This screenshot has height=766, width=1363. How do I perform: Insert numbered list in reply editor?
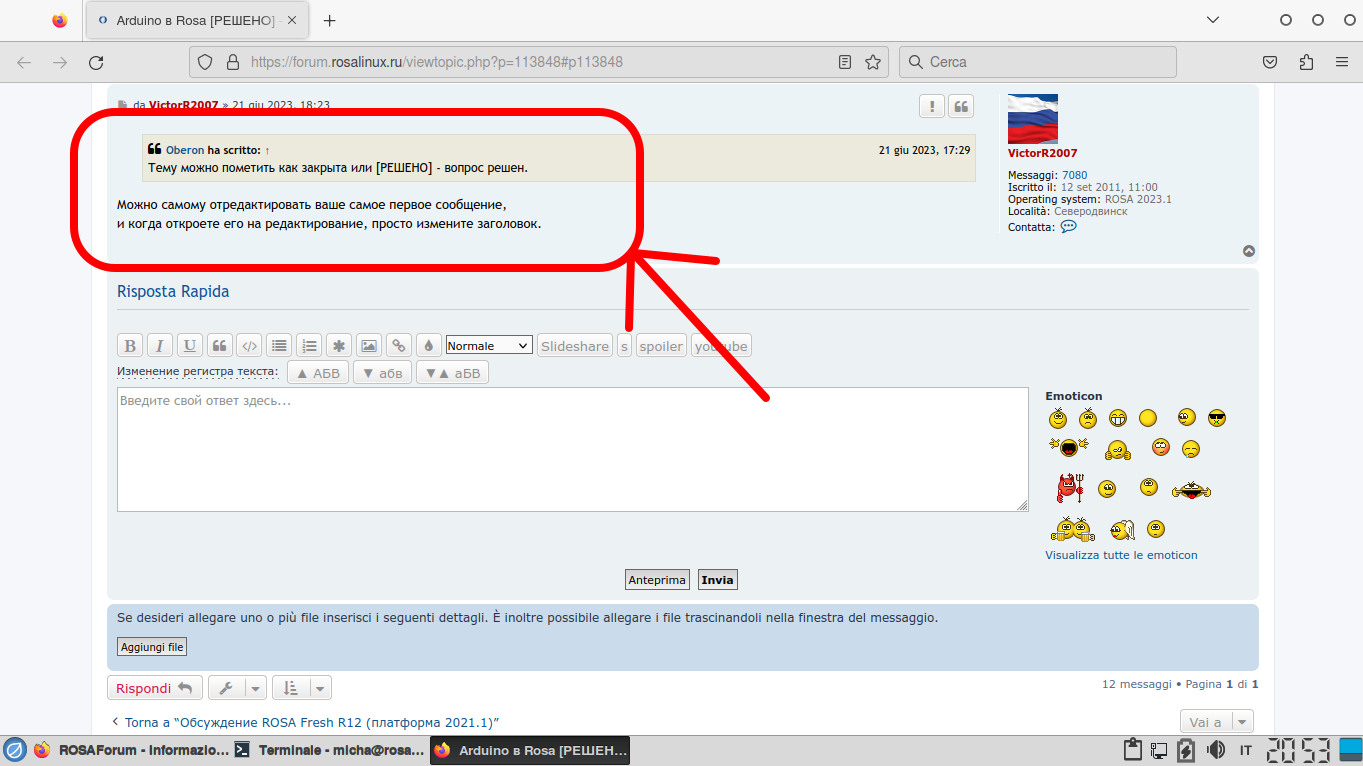tap(310, 346)
